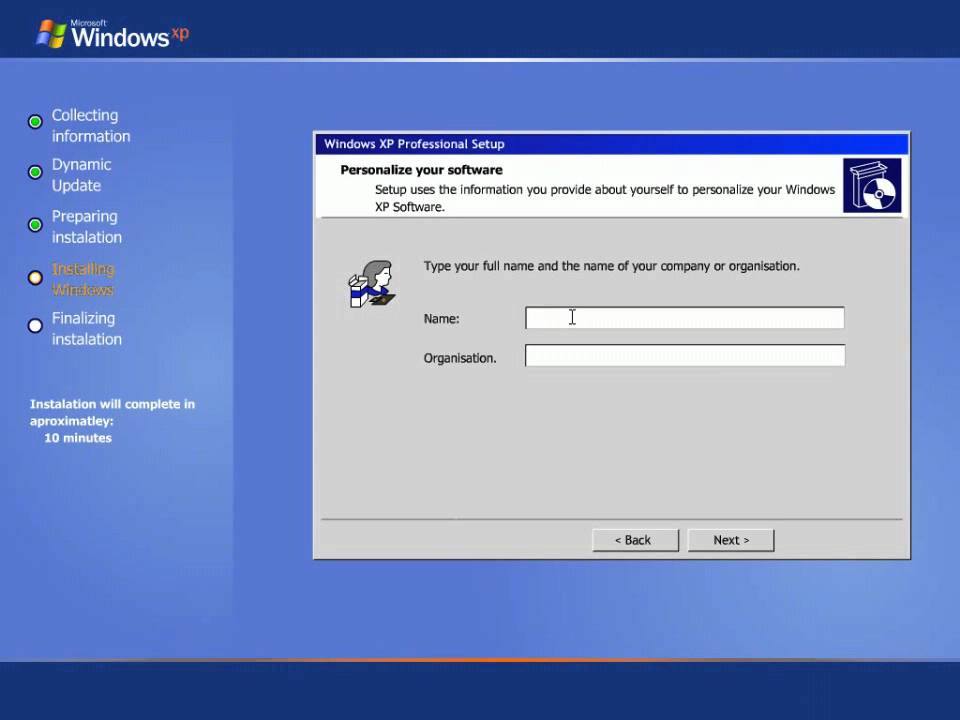Click the Windows XP flag logo

point(51,34)
